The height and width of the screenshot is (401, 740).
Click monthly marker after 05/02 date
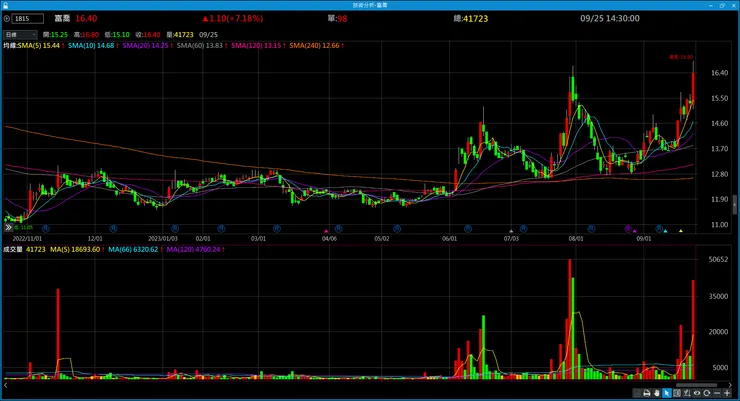pyautogui.click(x=397, y=228)
